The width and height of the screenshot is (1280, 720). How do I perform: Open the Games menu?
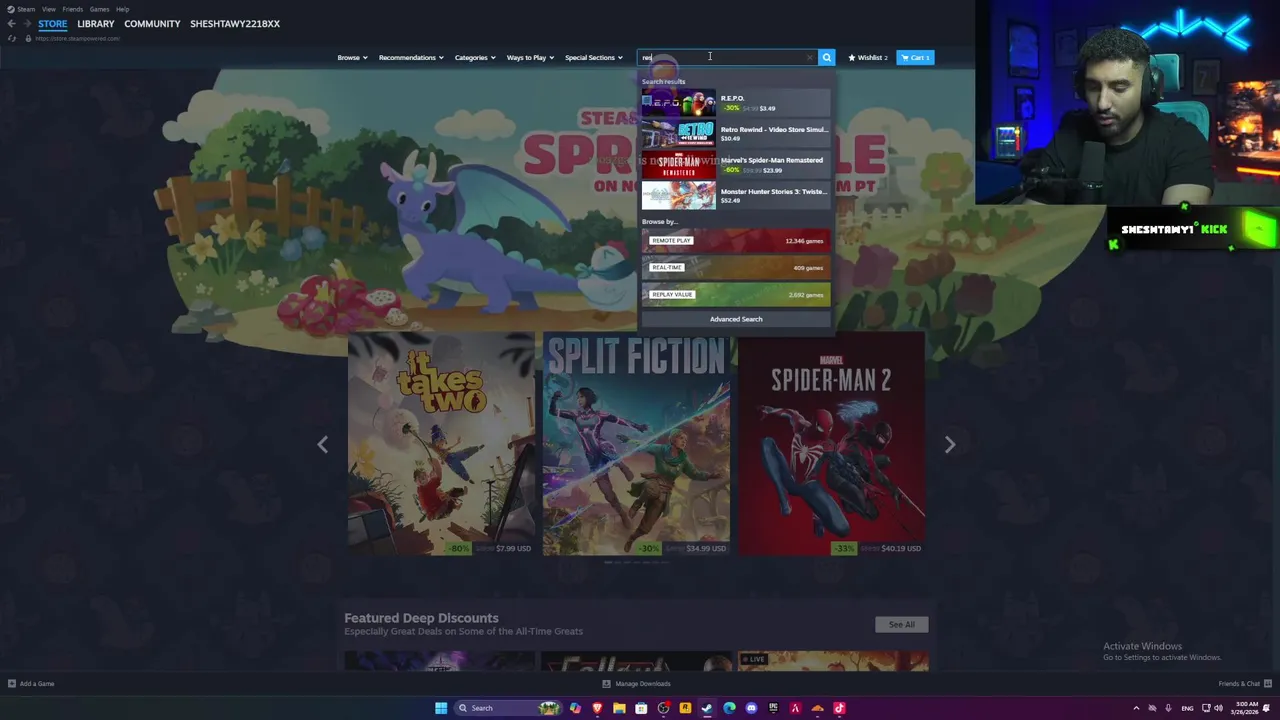tap(99, 9)
